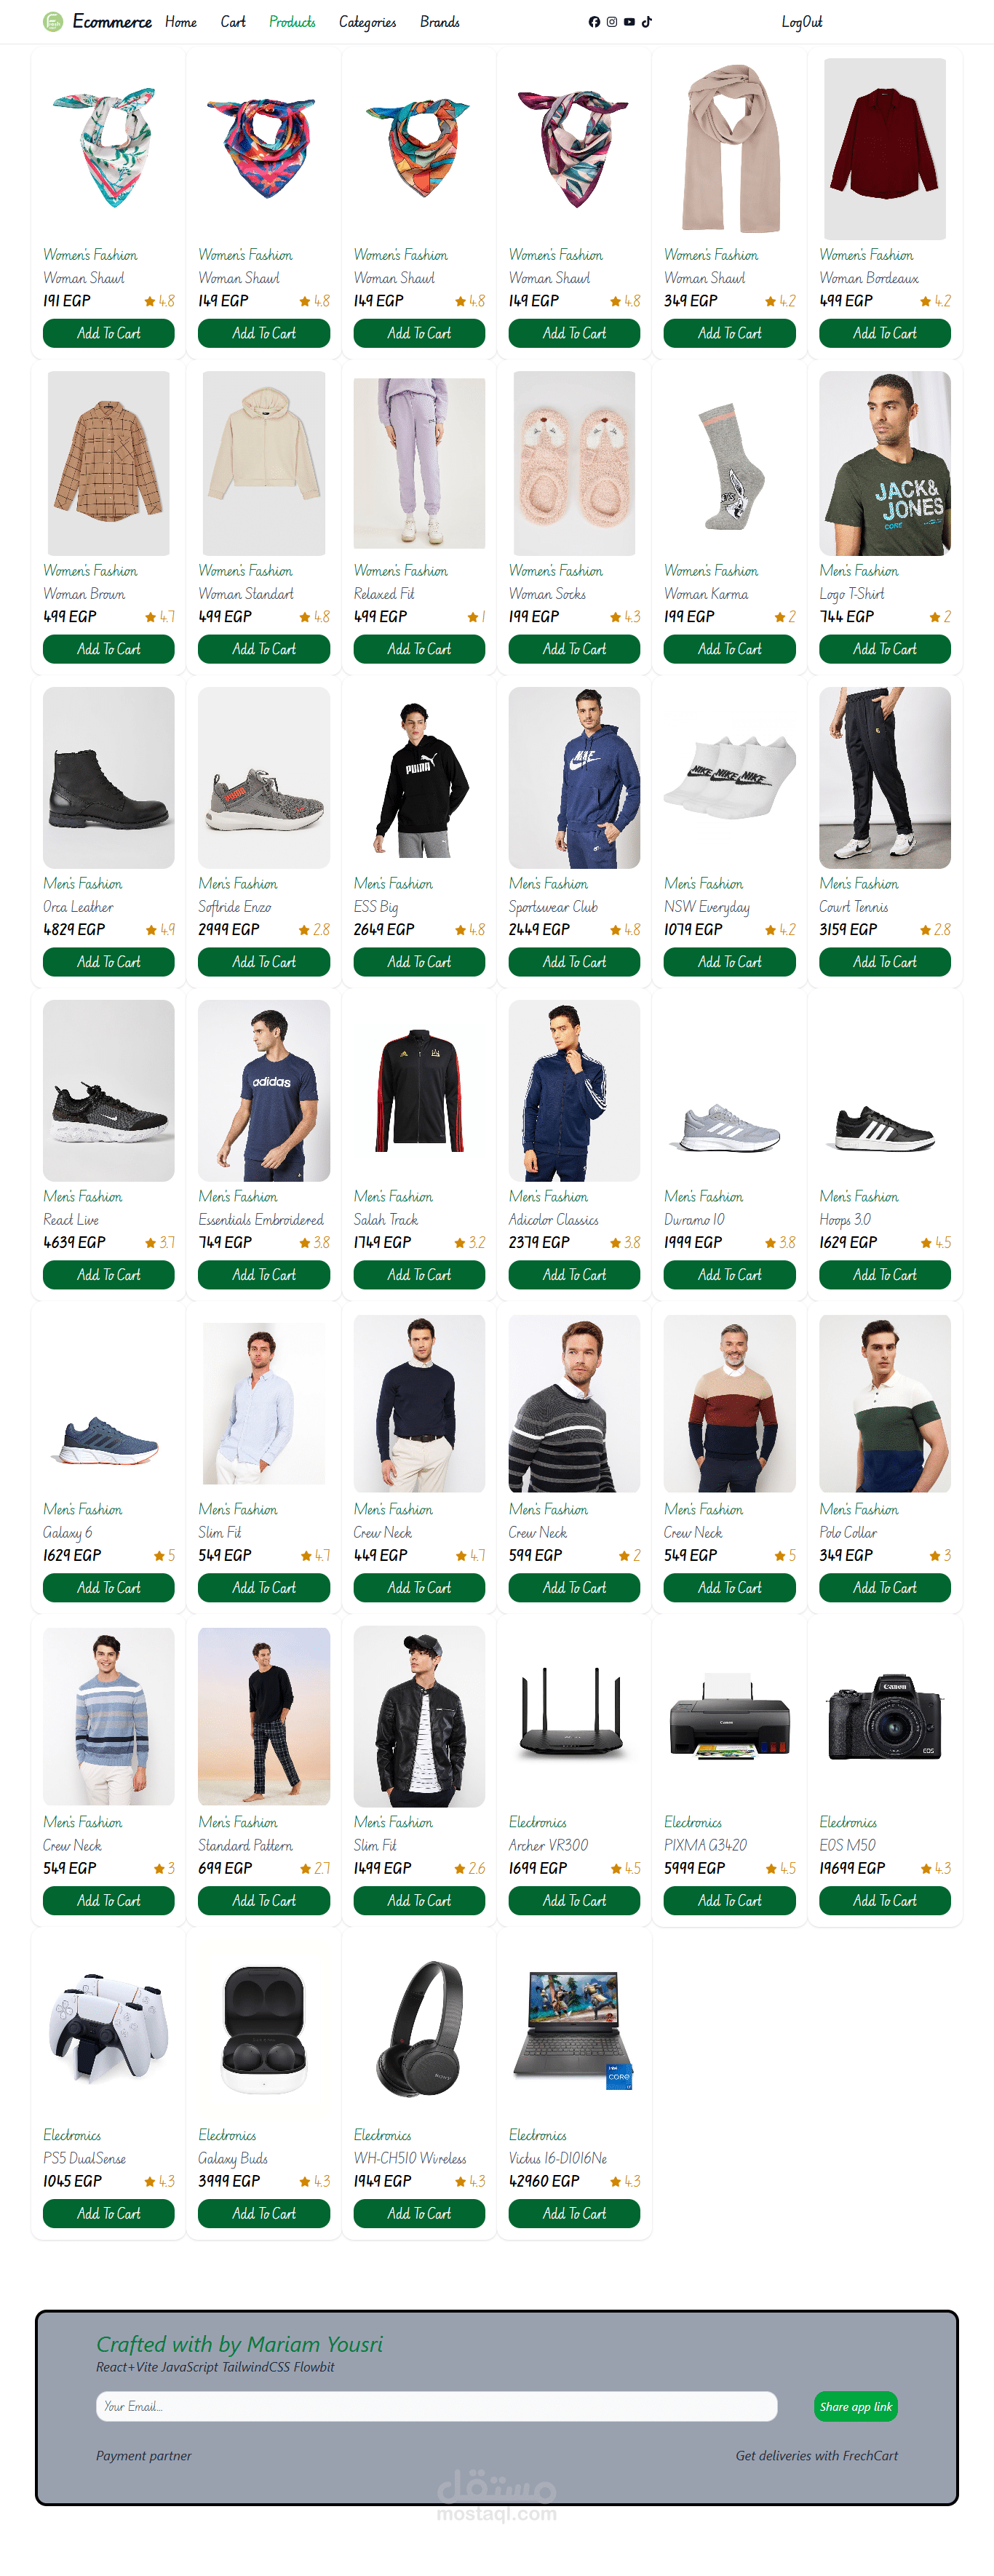The image size is (994, 2576).
Task: Focus the Your Email input field
Action: point(436,2406)
